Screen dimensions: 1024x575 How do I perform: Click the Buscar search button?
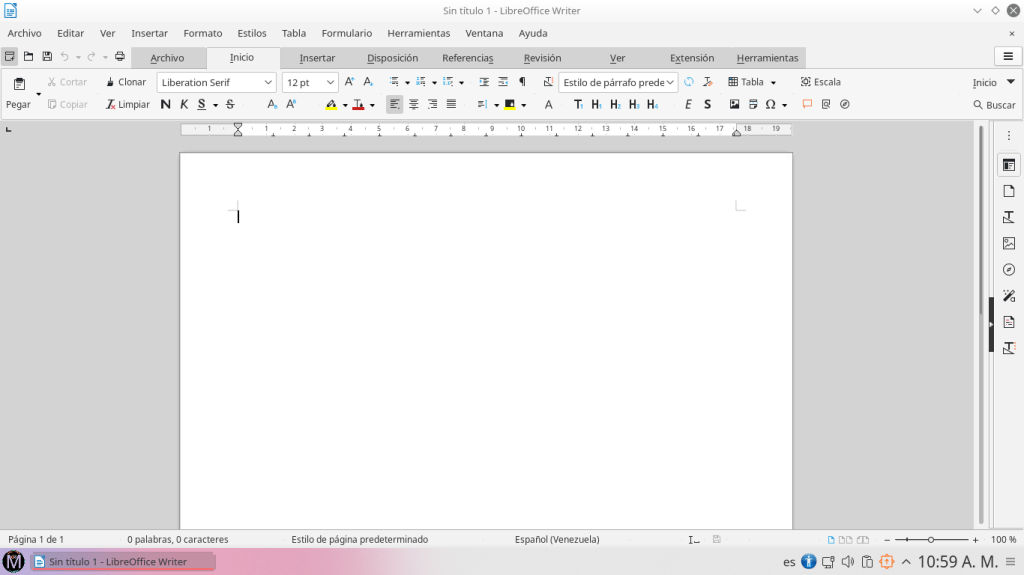click(x=994, y=105)
